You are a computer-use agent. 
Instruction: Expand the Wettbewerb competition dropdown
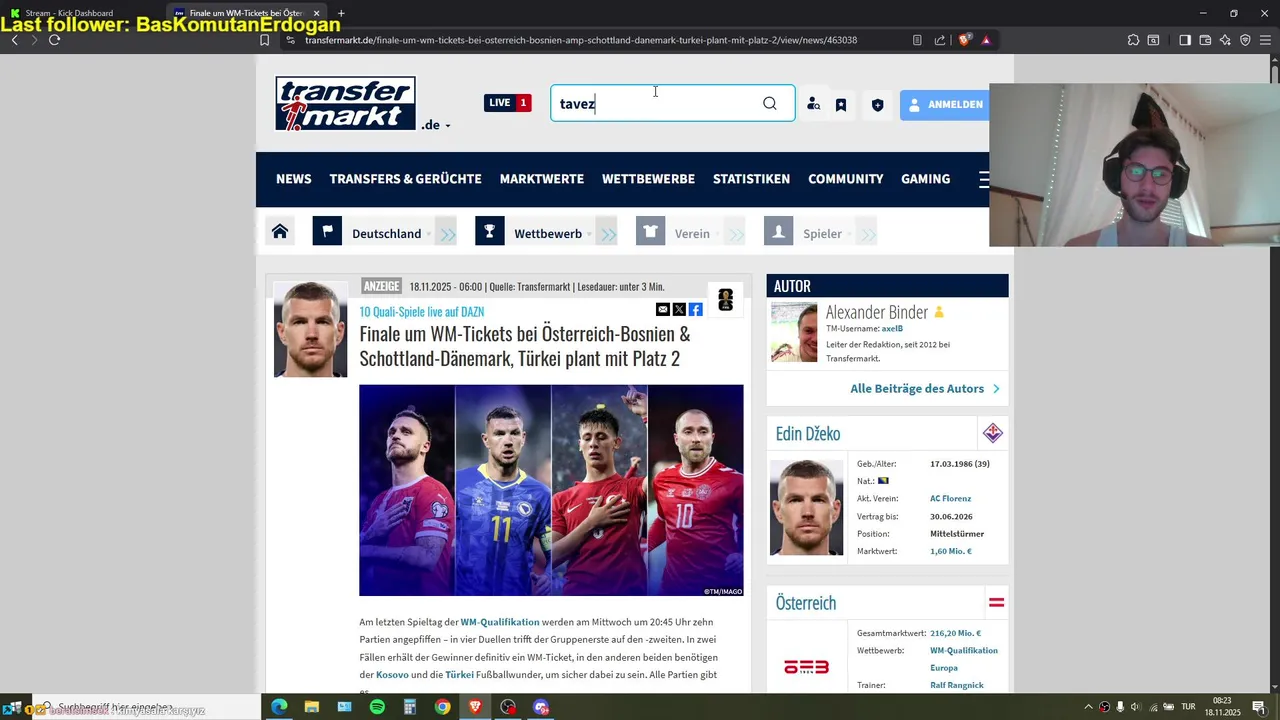[552, 234]
